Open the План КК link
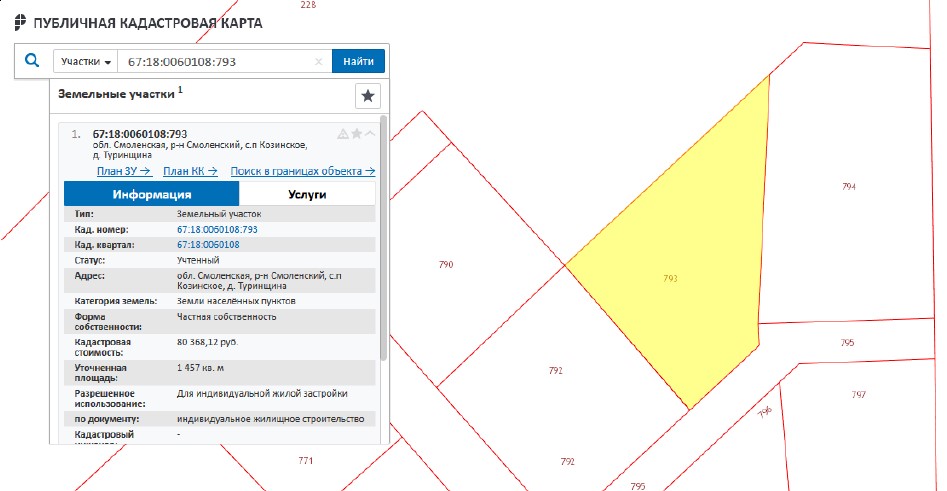The height and width of the screenshot is (491, 947). [x=190, y=171]
